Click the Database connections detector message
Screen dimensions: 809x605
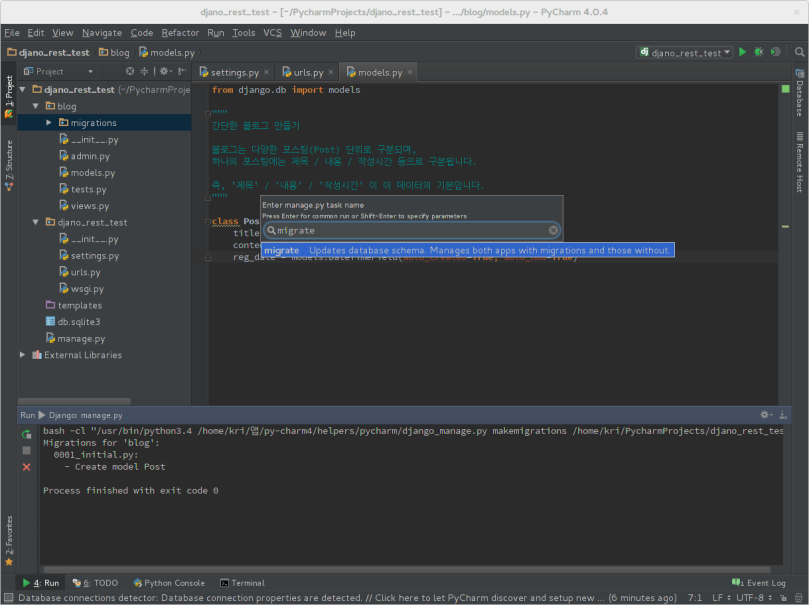tap(347, 598)
